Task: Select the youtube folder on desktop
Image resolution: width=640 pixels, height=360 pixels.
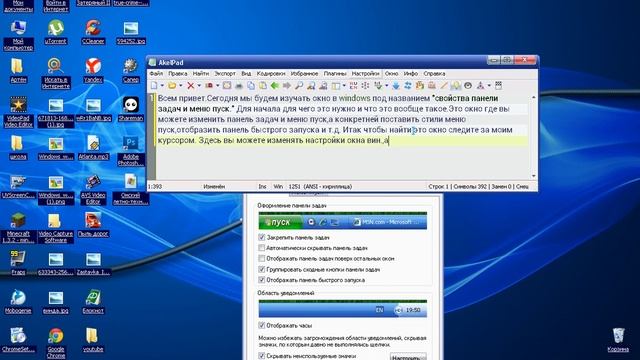Action: (93, 340)
